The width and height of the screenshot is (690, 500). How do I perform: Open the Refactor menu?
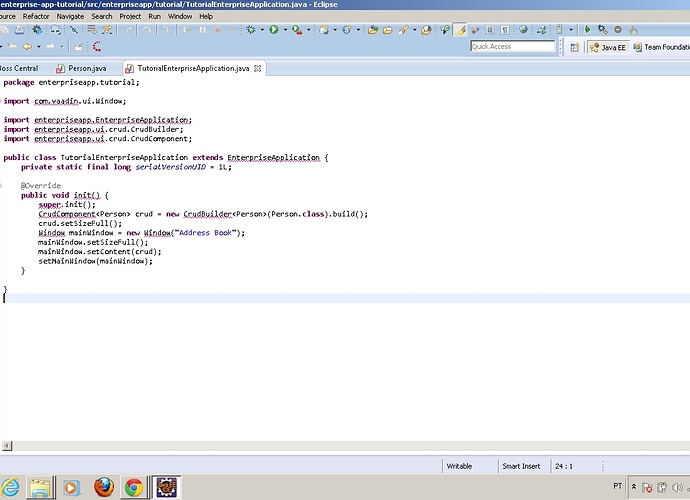36,16
